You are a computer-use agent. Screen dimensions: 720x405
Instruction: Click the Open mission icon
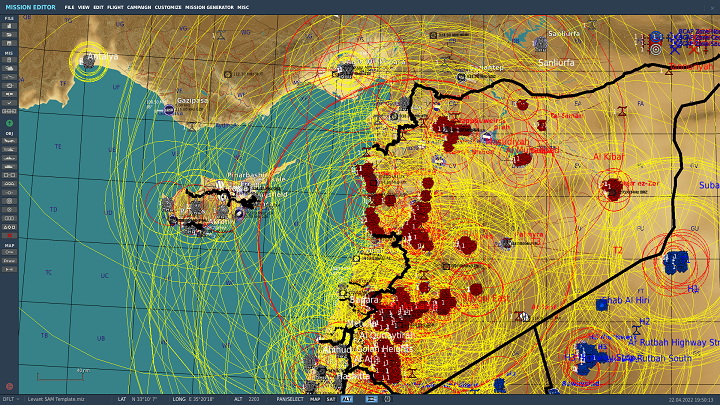pyautogui.click(x=9, y=35)
